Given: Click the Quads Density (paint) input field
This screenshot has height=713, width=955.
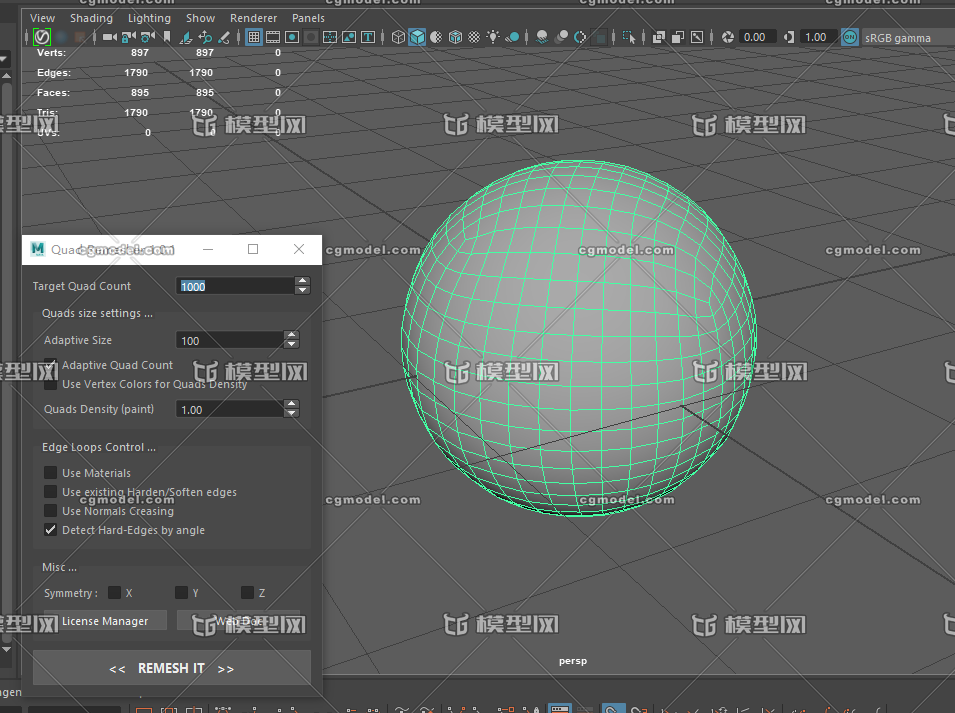Looking at the screenshot, I should [x=229, y=409].
